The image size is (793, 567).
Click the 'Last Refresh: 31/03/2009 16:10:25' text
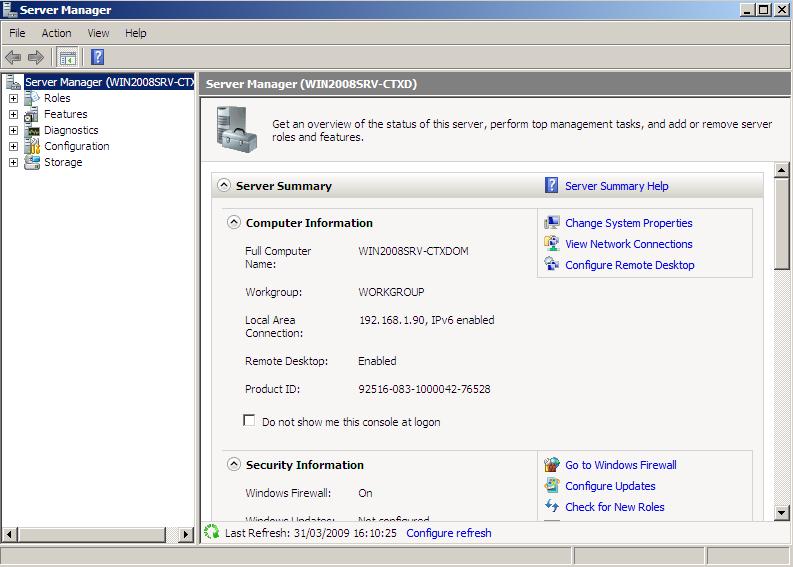311,533
